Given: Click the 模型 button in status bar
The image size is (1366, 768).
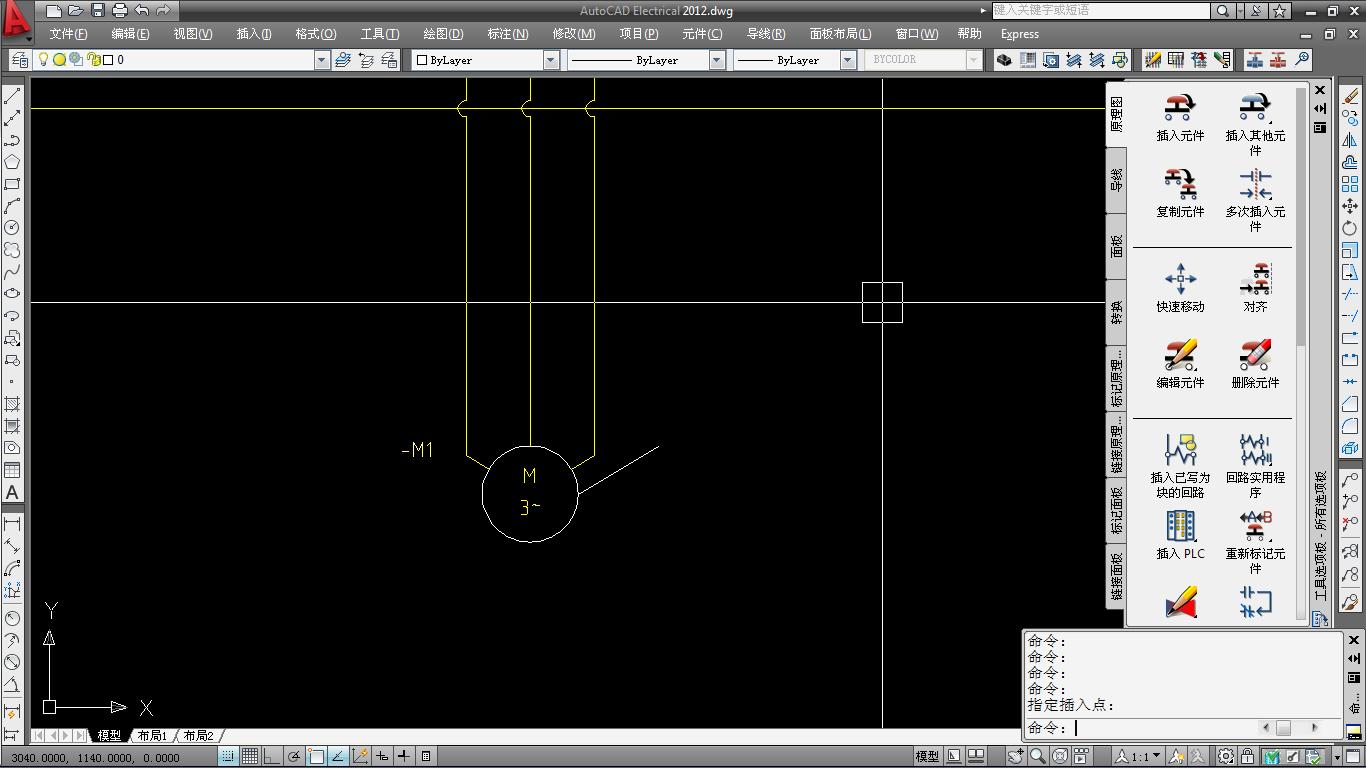Looking at the screenshot, I should click(927, 756).
